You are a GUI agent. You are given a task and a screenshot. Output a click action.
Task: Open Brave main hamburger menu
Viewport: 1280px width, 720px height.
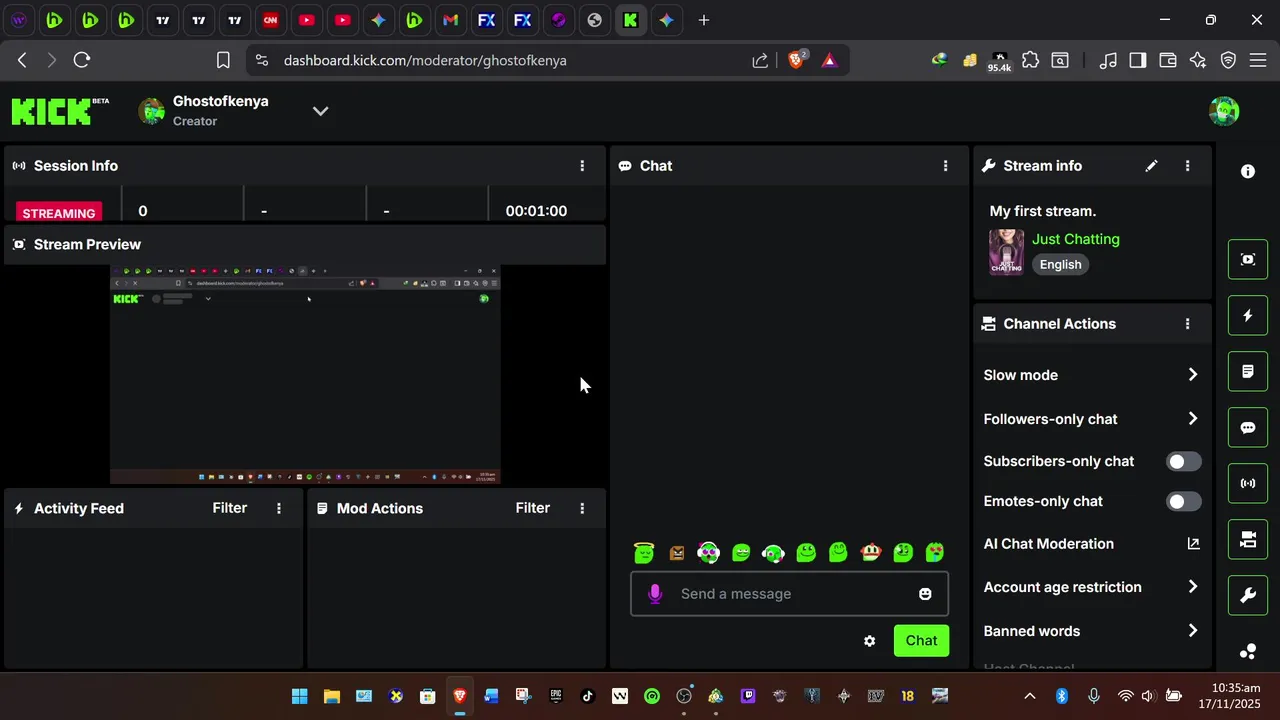pyautogui.click(x=1260, y=60)
